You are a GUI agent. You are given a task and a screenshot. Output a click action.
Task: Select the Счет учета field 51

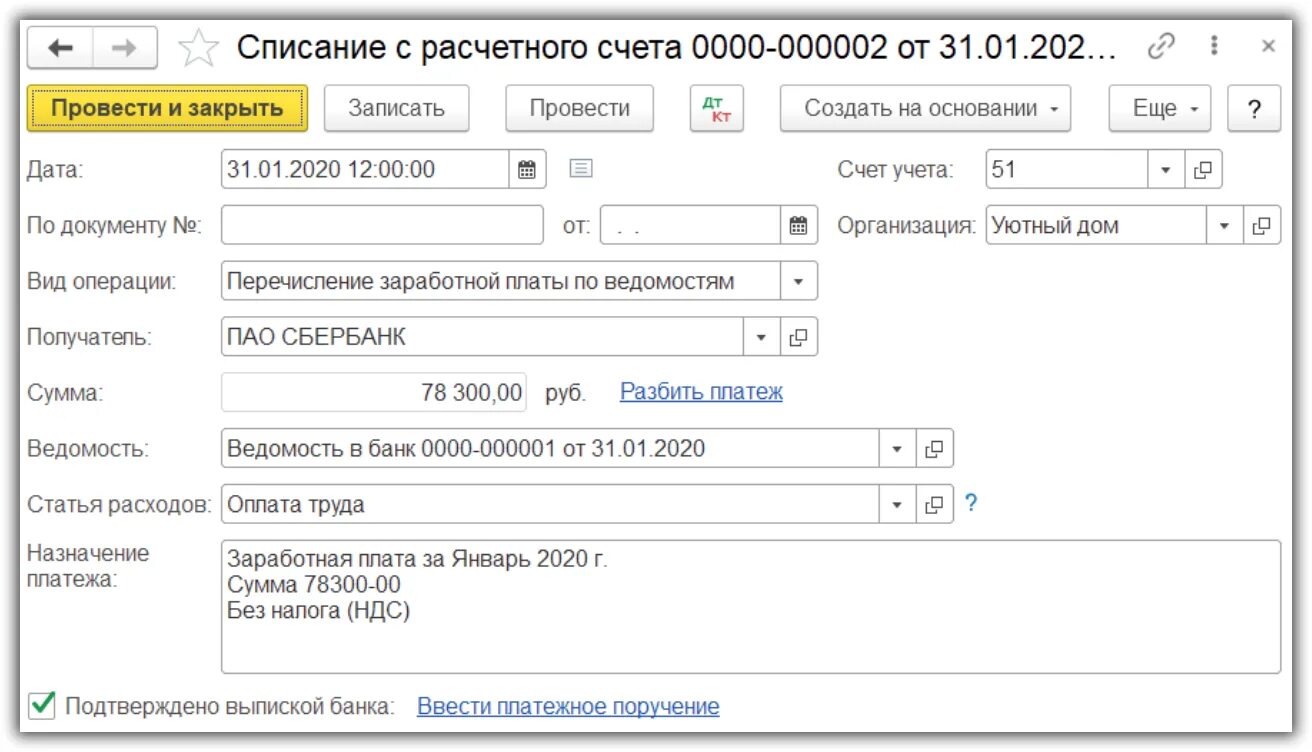pyautogui.click(x=1066, y=170)
